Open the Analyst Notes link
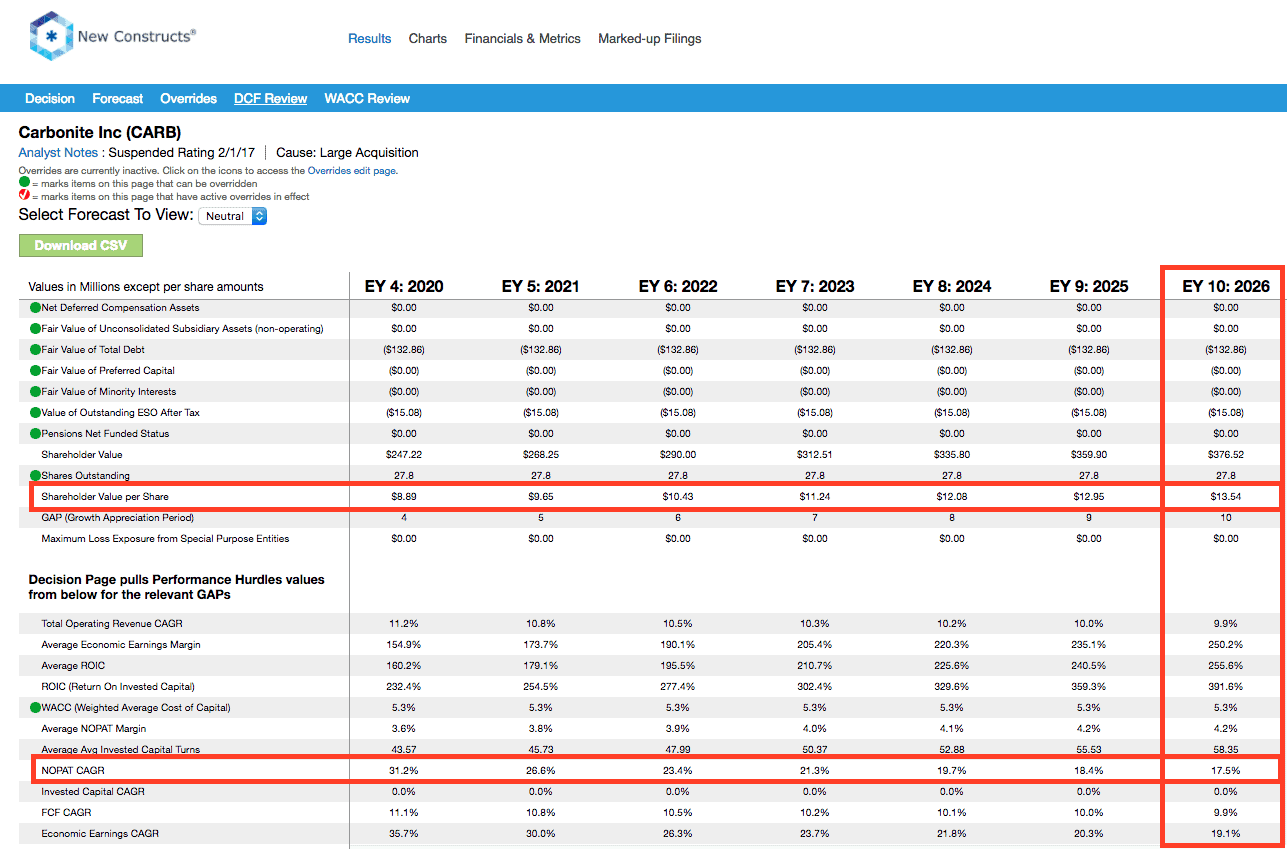Image resolution: width=1287 pixels, height=849 pixels. pyautogui.click(x=58, y=153)
